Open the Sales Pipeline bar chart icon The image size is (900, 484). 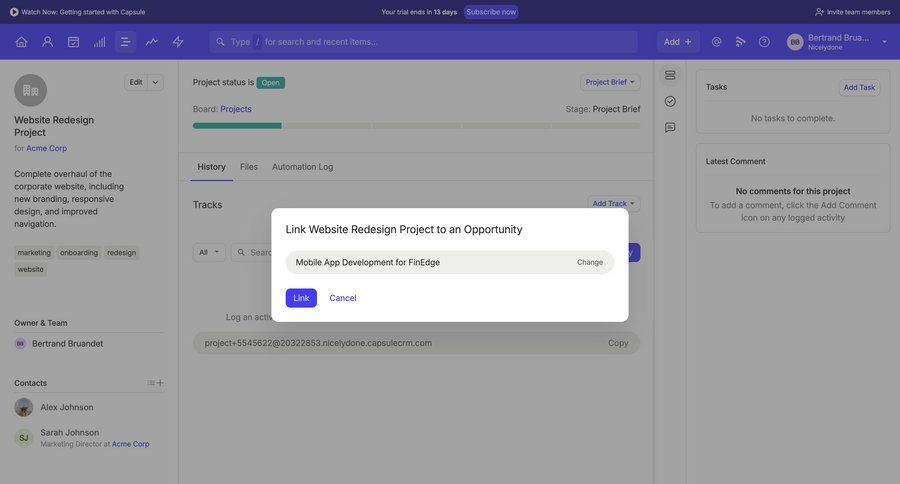click(99, 42)
